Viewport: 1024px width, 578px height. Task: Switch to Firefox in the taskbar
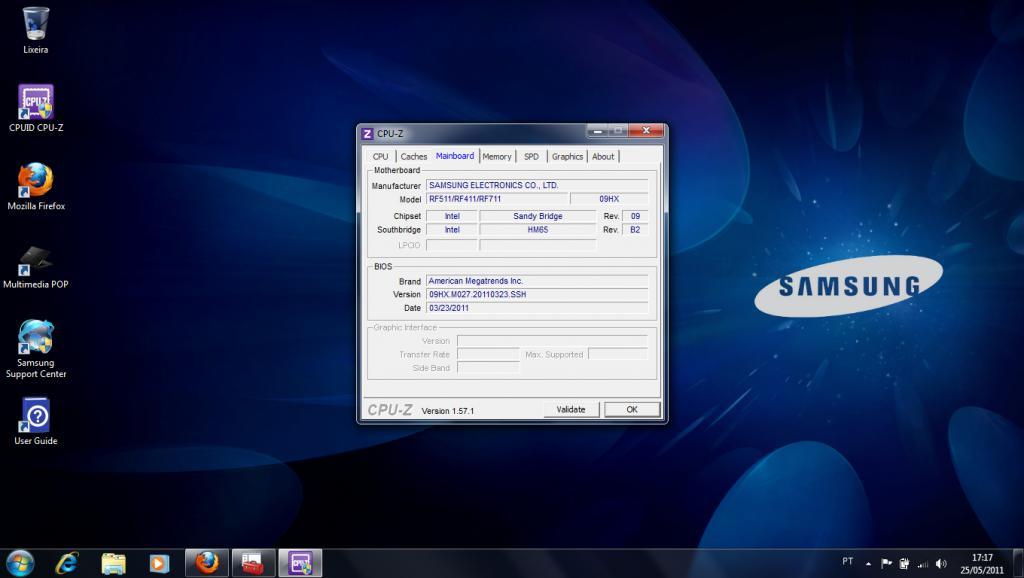[x=207, y=563]
